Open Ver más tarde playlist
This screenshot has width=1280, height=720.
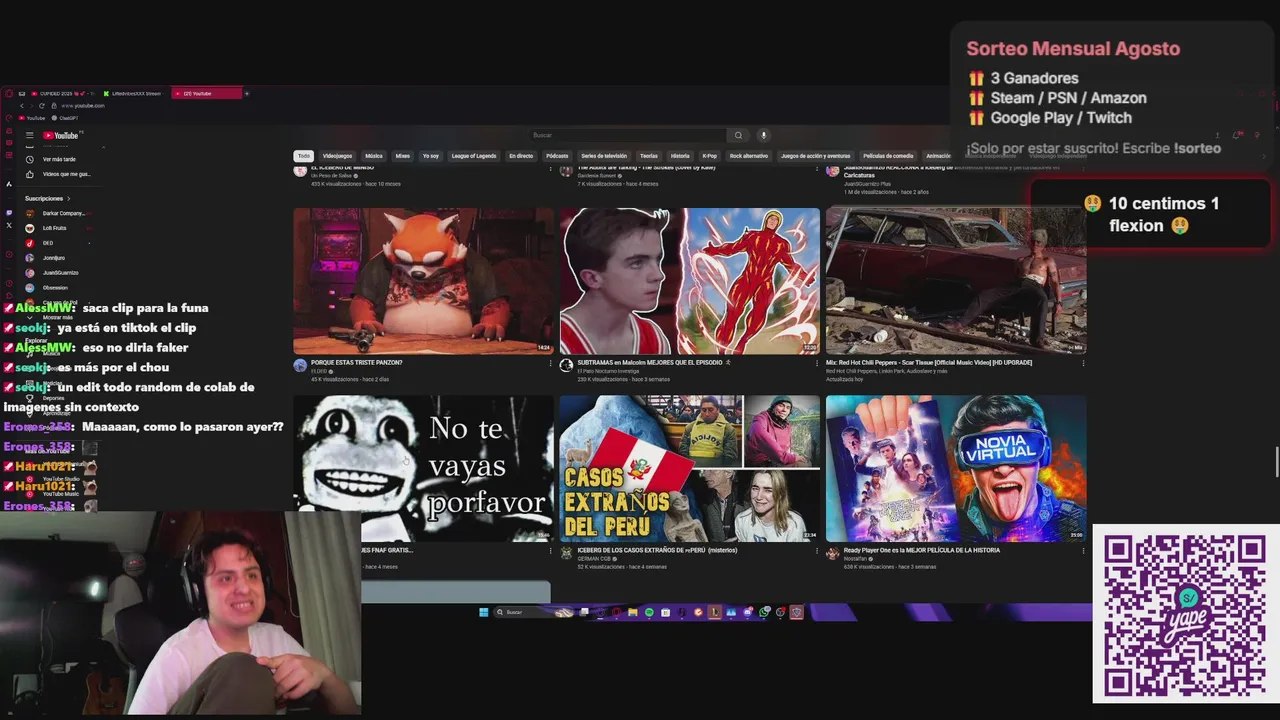(x=59, y=159)
